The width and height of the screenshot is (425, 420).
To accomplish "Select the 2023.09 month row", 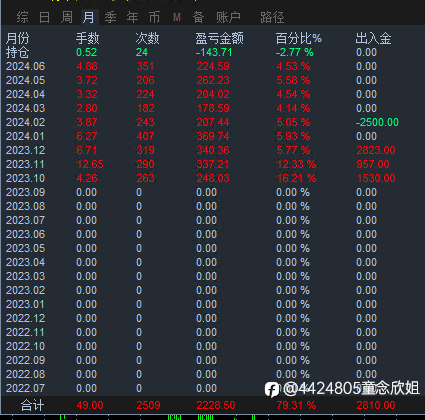I will [25, 192].
